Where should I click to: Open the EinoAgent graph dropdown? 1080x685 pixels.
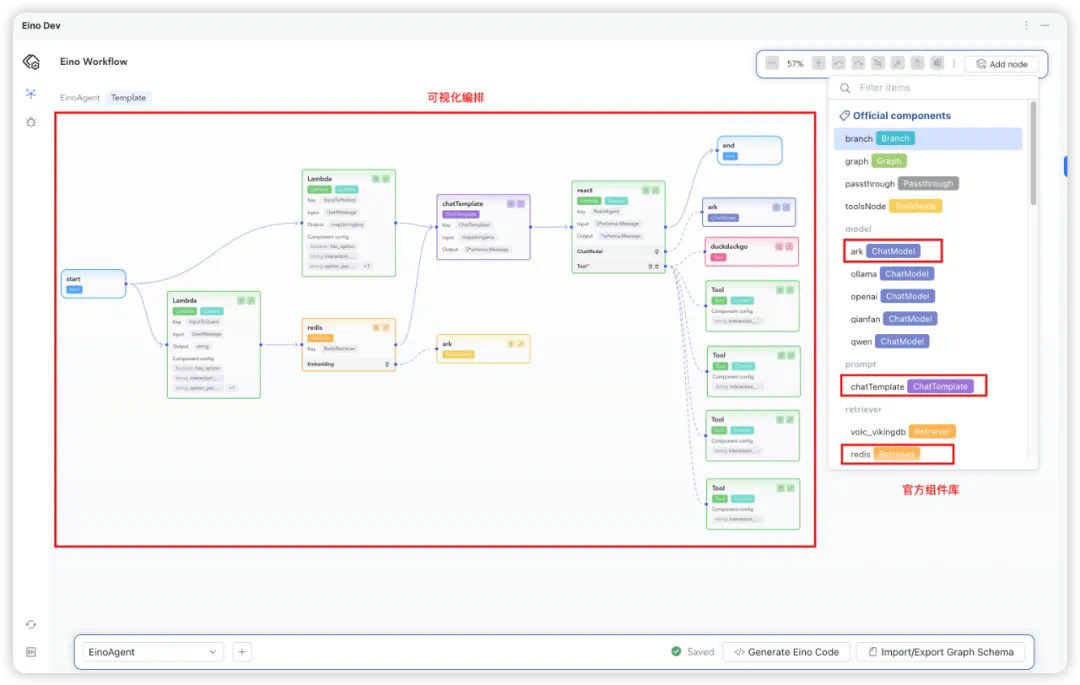click(x=153, y=652)
